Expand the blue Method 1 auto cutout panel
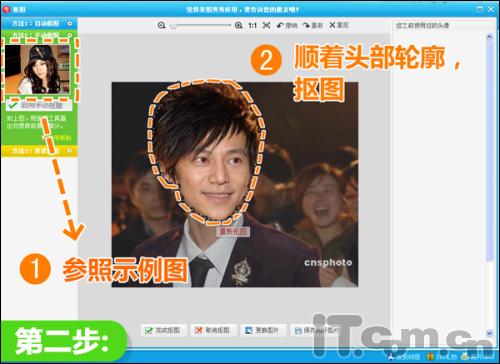This screenshot has width=500, height=364. [39, 24]
